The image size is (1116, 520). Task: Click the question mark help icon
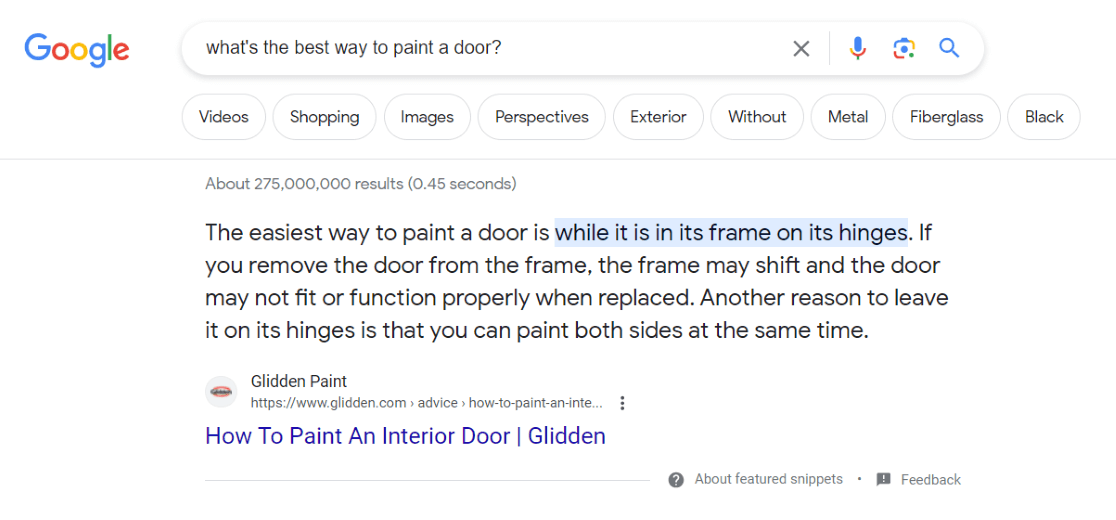[676, 479]
